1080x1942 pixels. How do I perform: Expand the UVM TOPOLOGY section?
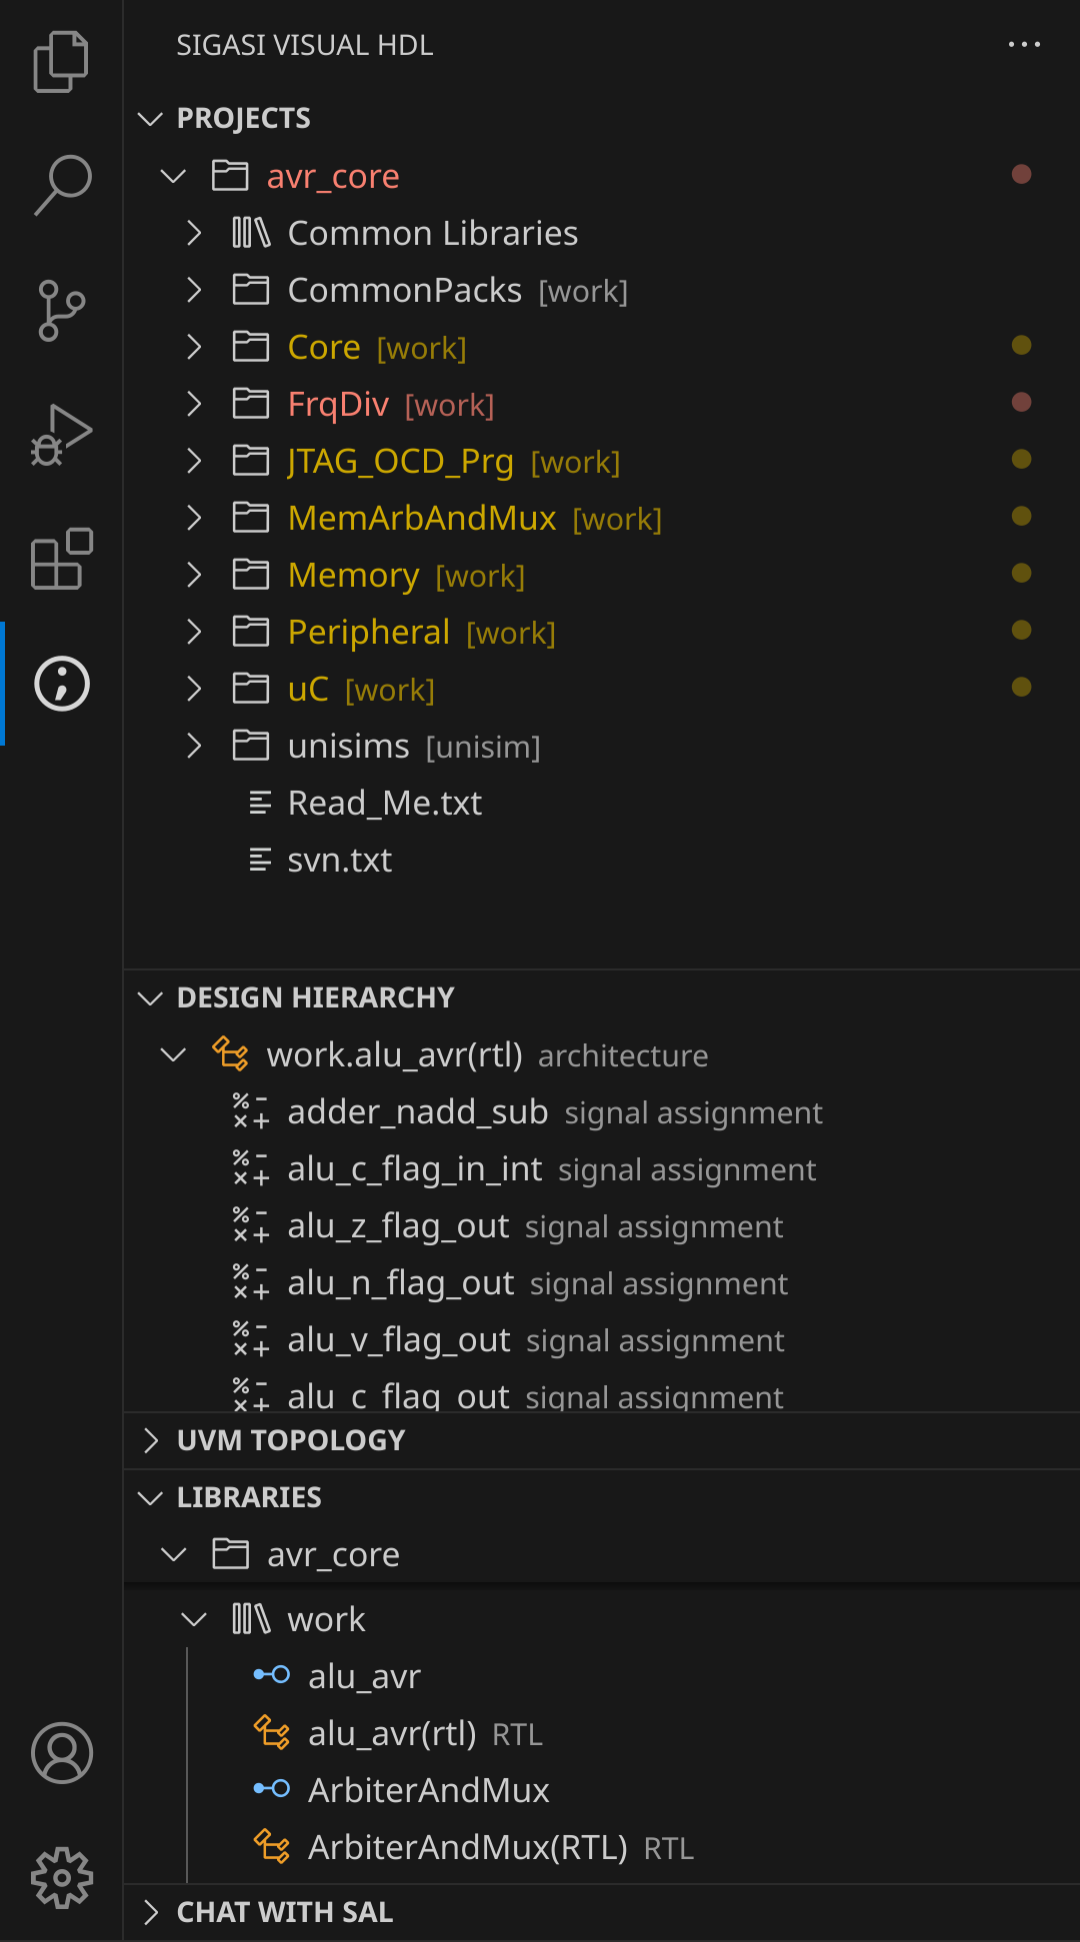pyautogui.click(x=601, y=1440)
